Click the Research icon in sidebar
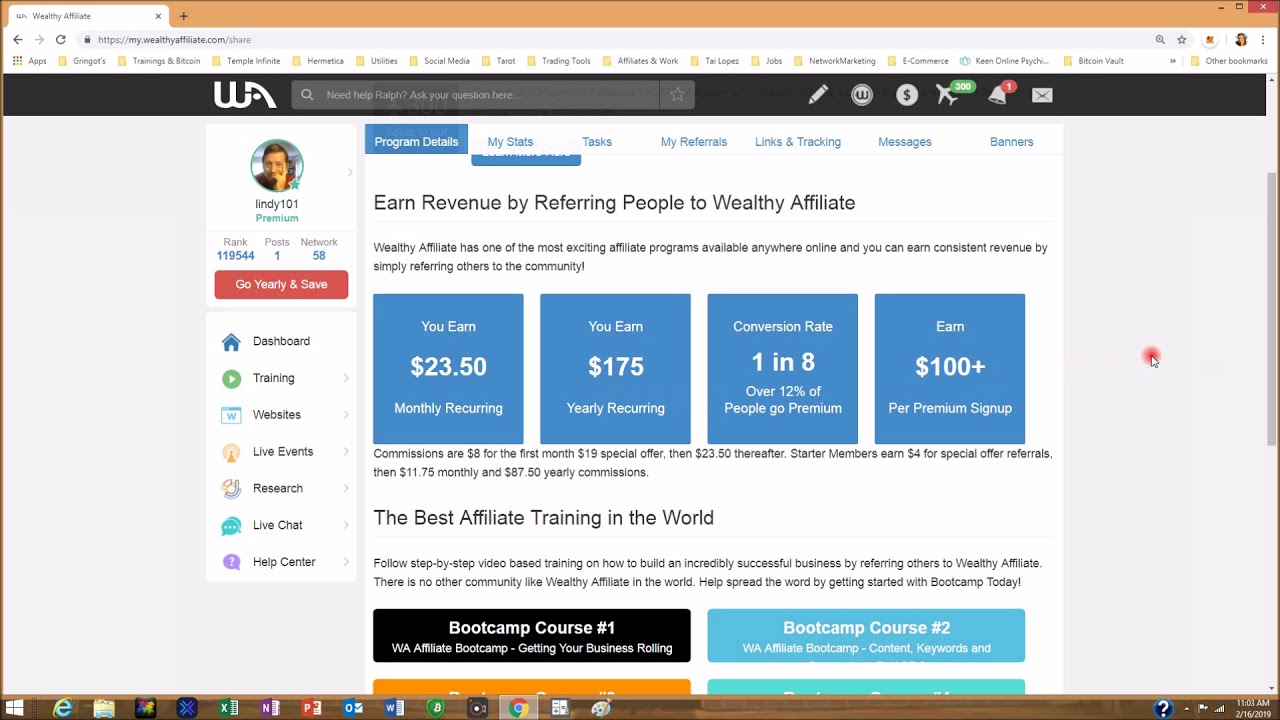The image size is (1280, 720). pyautogui.click(x=231, y=489)
